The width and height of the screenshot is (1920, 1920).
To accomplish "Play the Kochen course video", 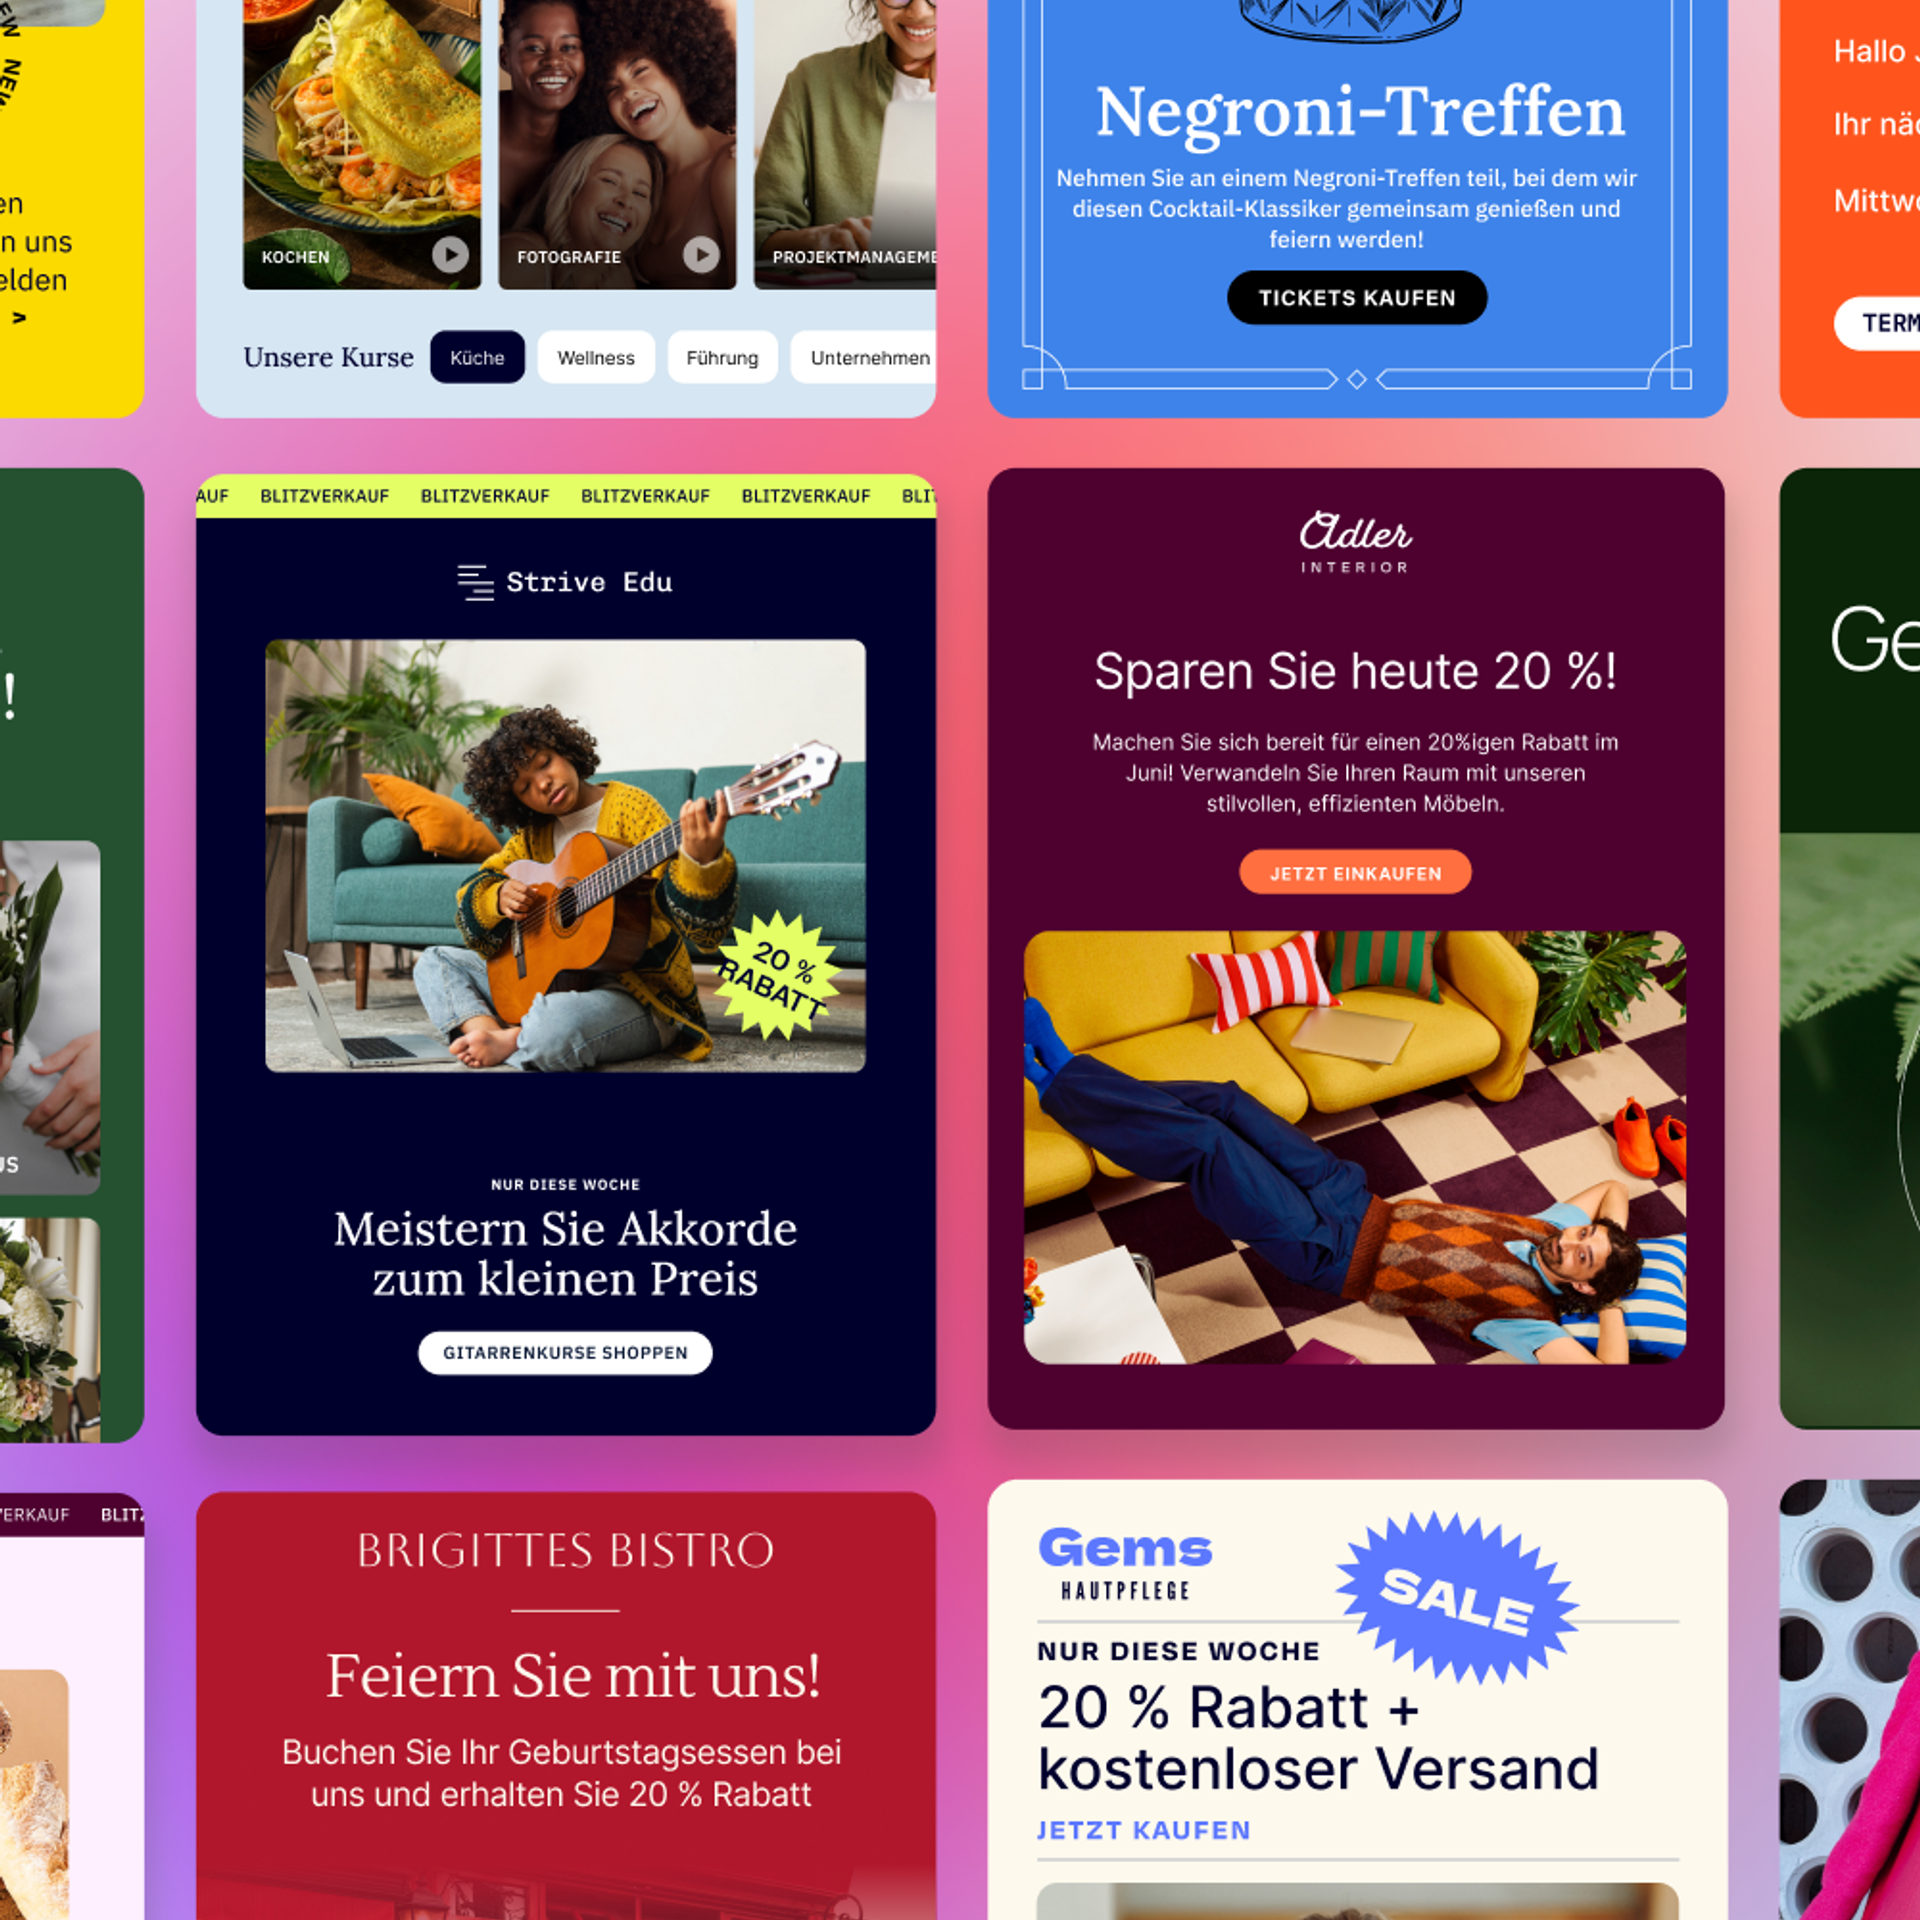I will tap(450, 255).
